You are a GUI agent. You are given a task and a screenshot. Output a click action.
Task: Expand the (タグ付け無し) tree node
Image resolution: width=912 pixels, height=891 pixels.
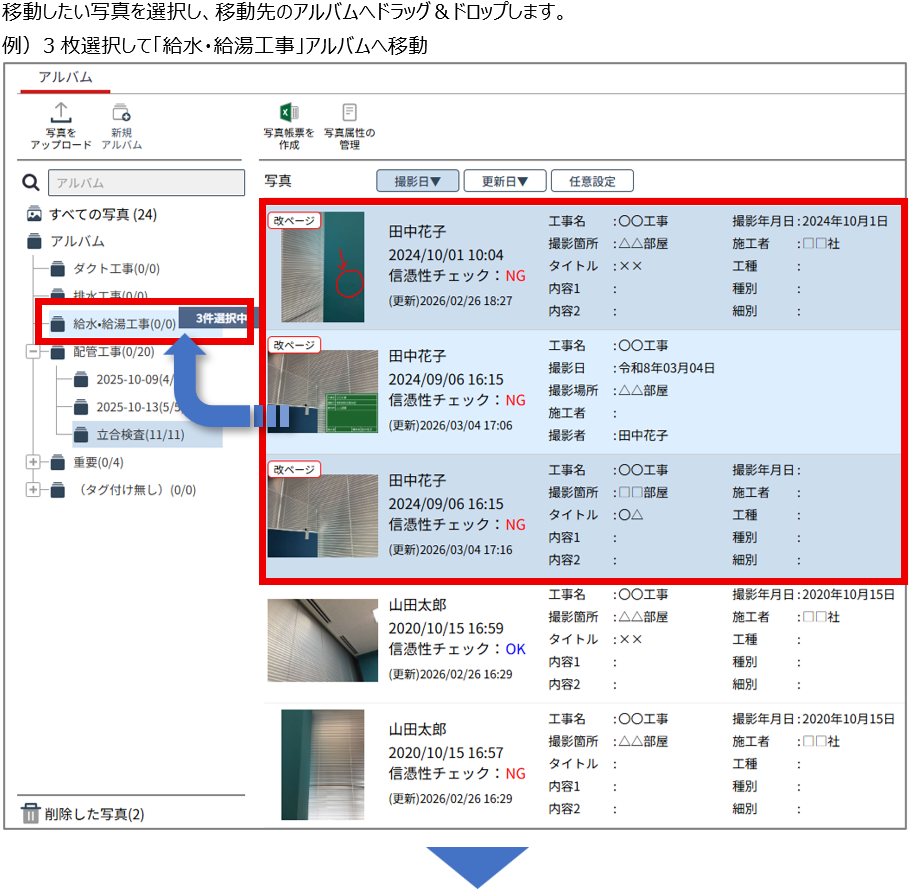tap(34, 490)
